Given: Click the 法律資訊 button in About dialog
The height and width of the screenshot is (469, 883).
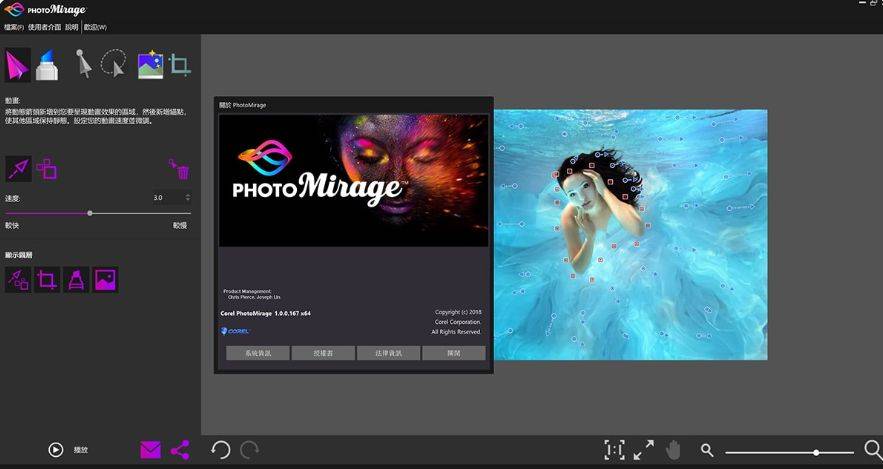Looking at the screenshot, I should point(389,353).
